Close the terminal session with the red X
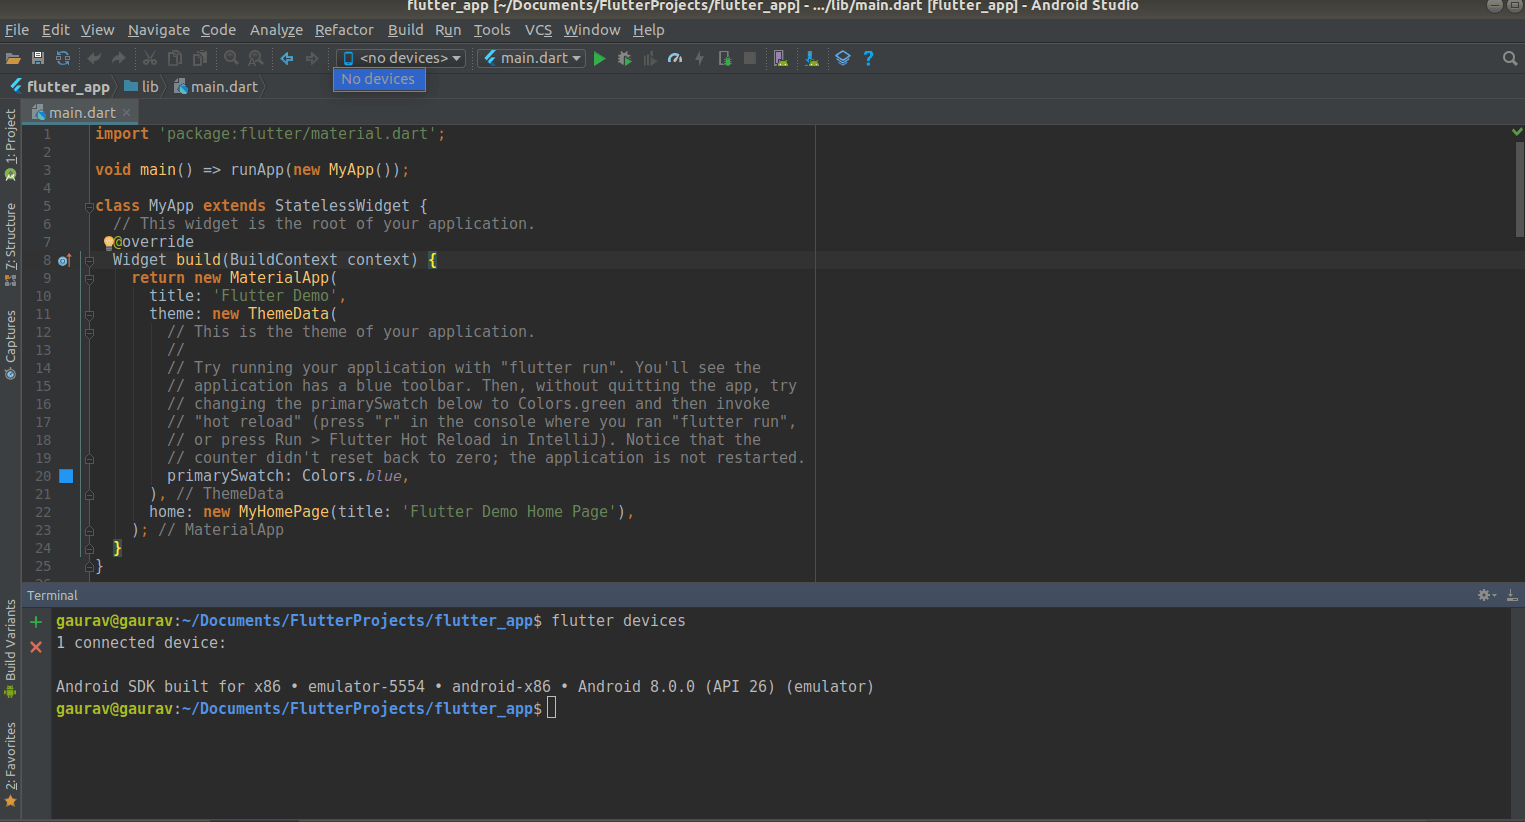The height and width of the screenshot is (822, 1525). 36,647
